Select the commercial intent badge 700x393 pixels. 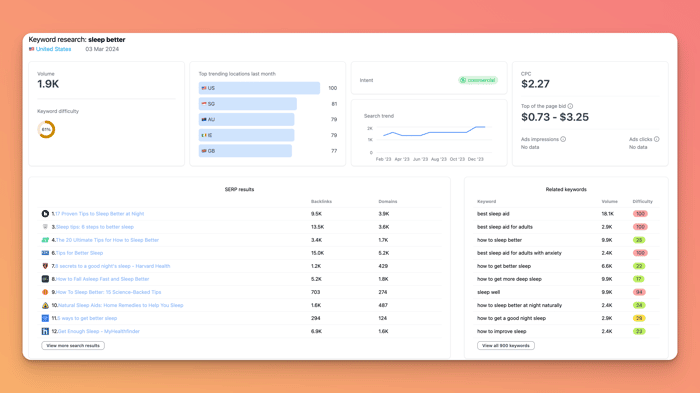pos(478,80)
